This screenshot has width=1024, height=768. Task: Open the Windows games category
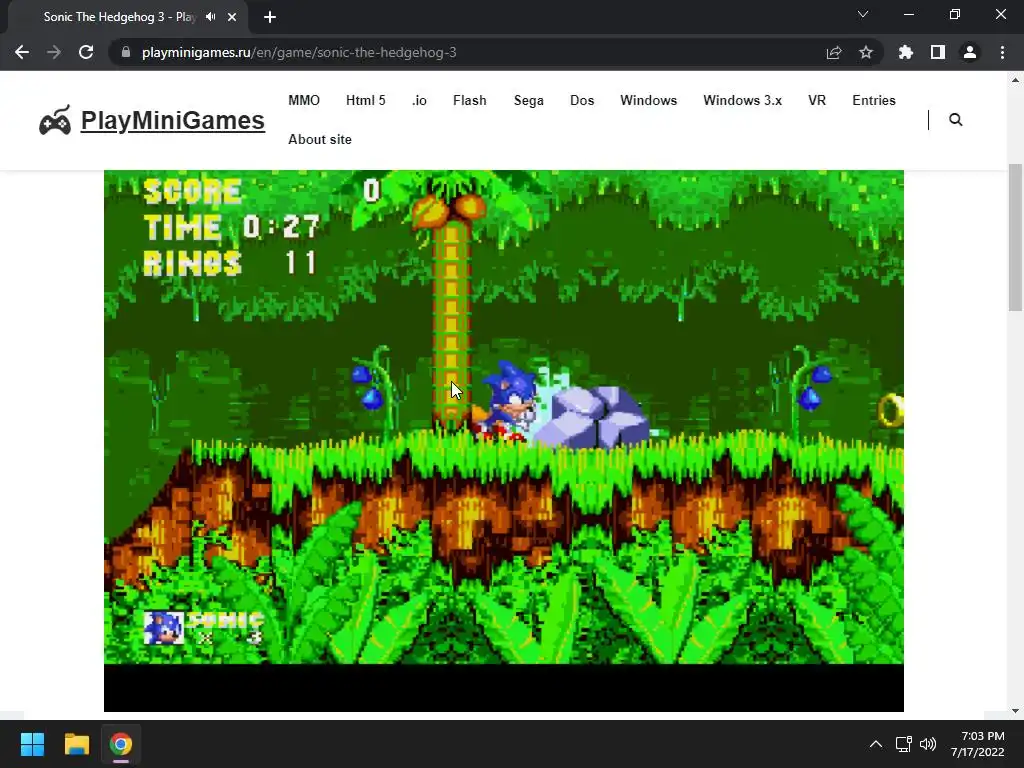pos(648,101)
